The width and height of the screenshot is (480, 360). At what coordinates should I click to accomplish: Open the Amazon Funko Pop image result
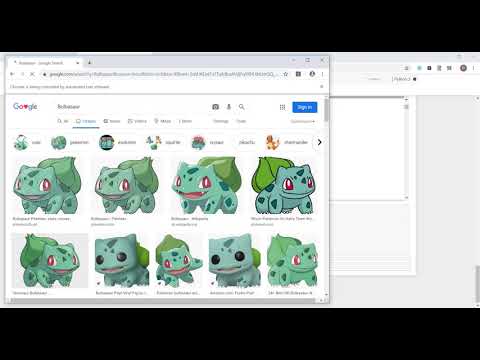coord(235,261)
